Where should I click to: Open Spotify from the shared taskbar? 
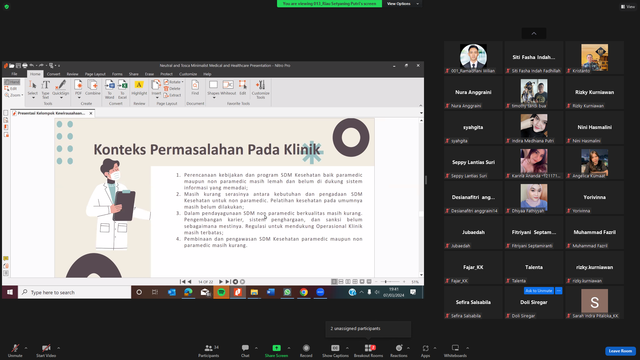coord(221,292)
